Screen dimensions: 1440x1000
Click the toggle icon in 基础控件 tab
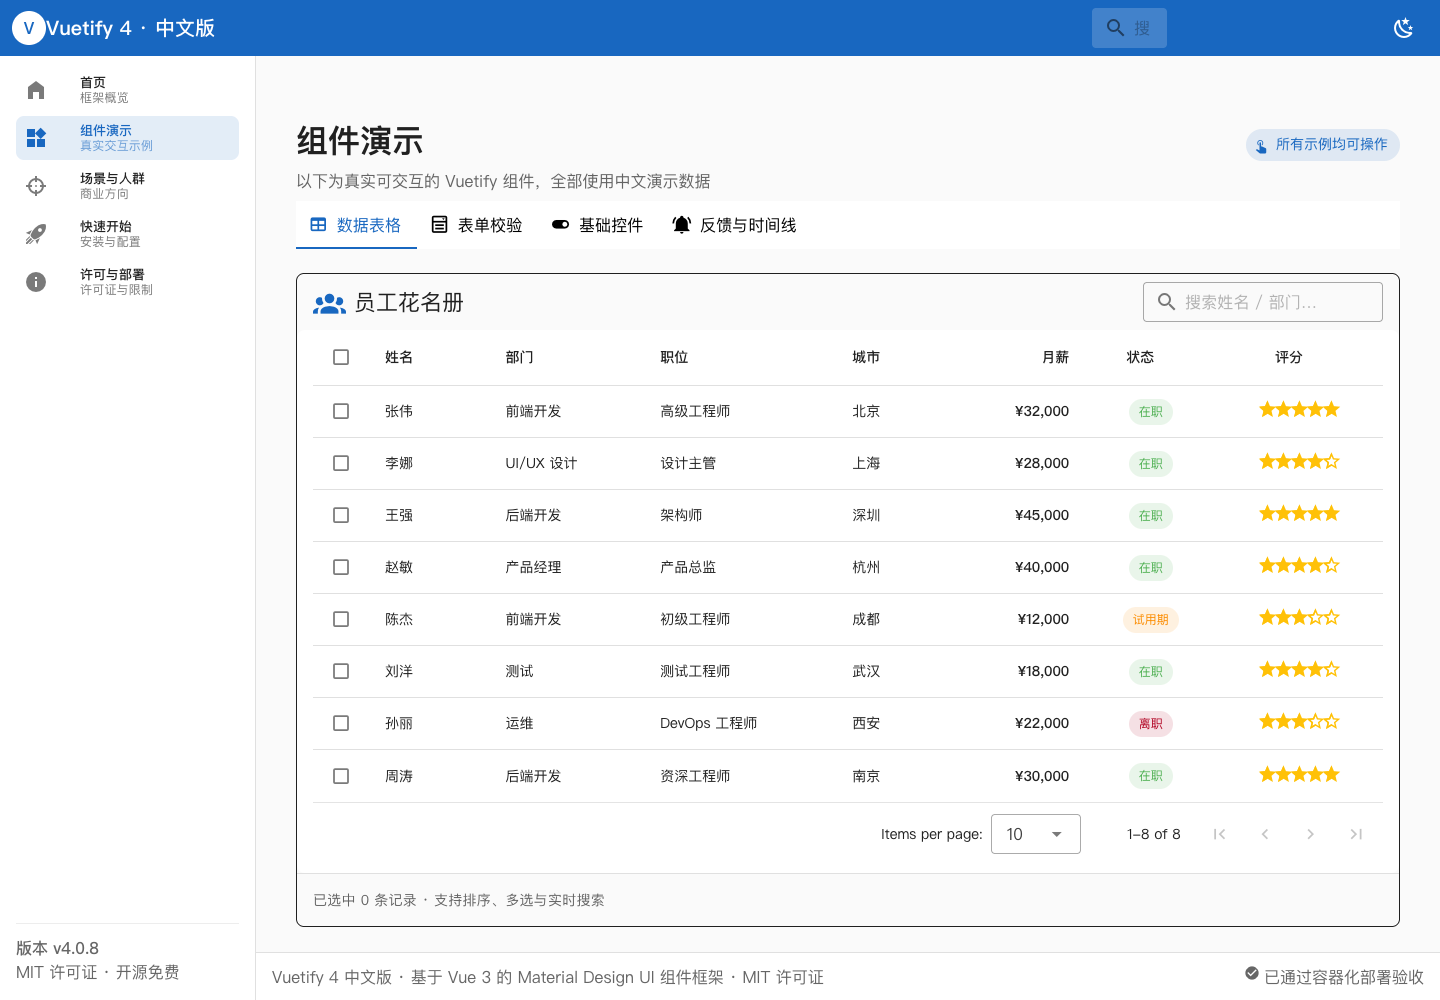pos(560,225)
